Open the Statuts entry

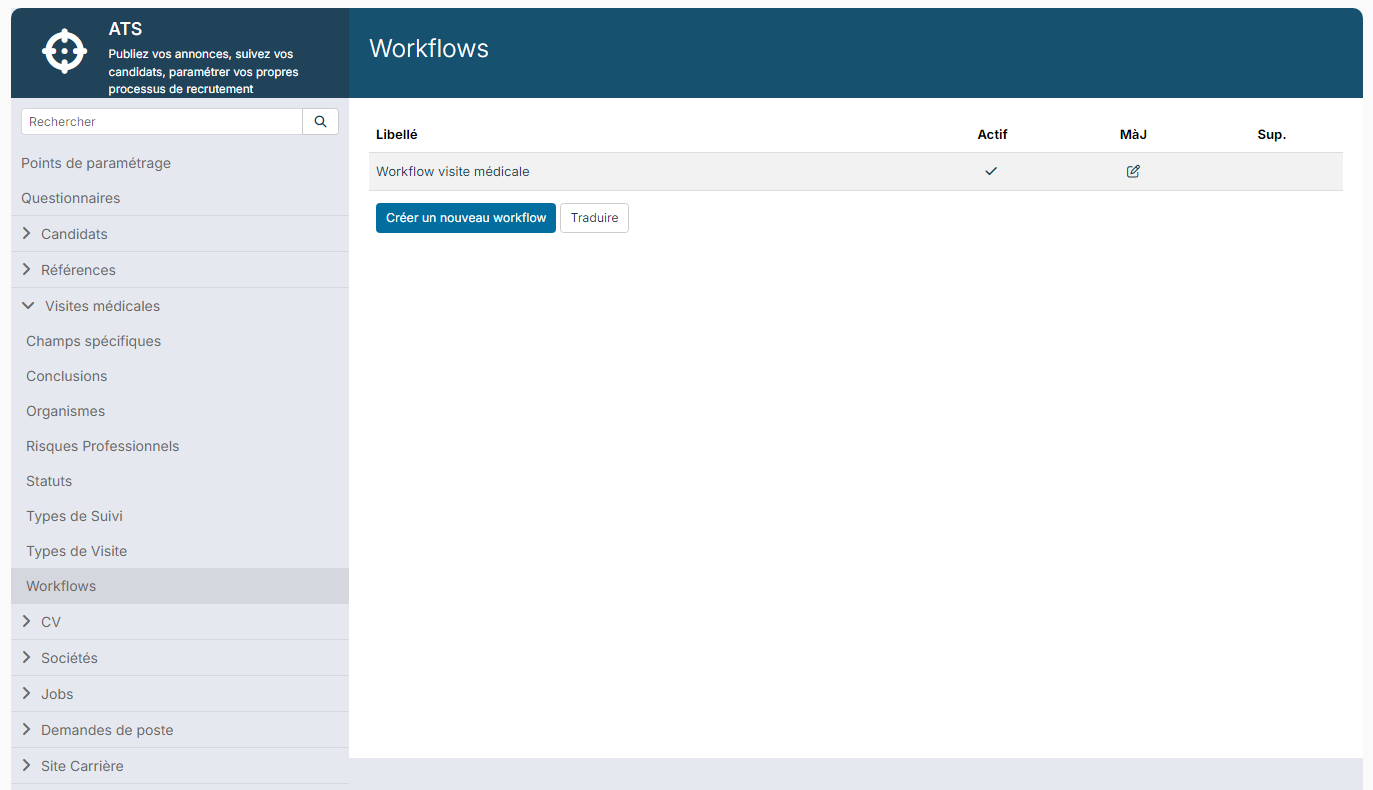[49, 481]
